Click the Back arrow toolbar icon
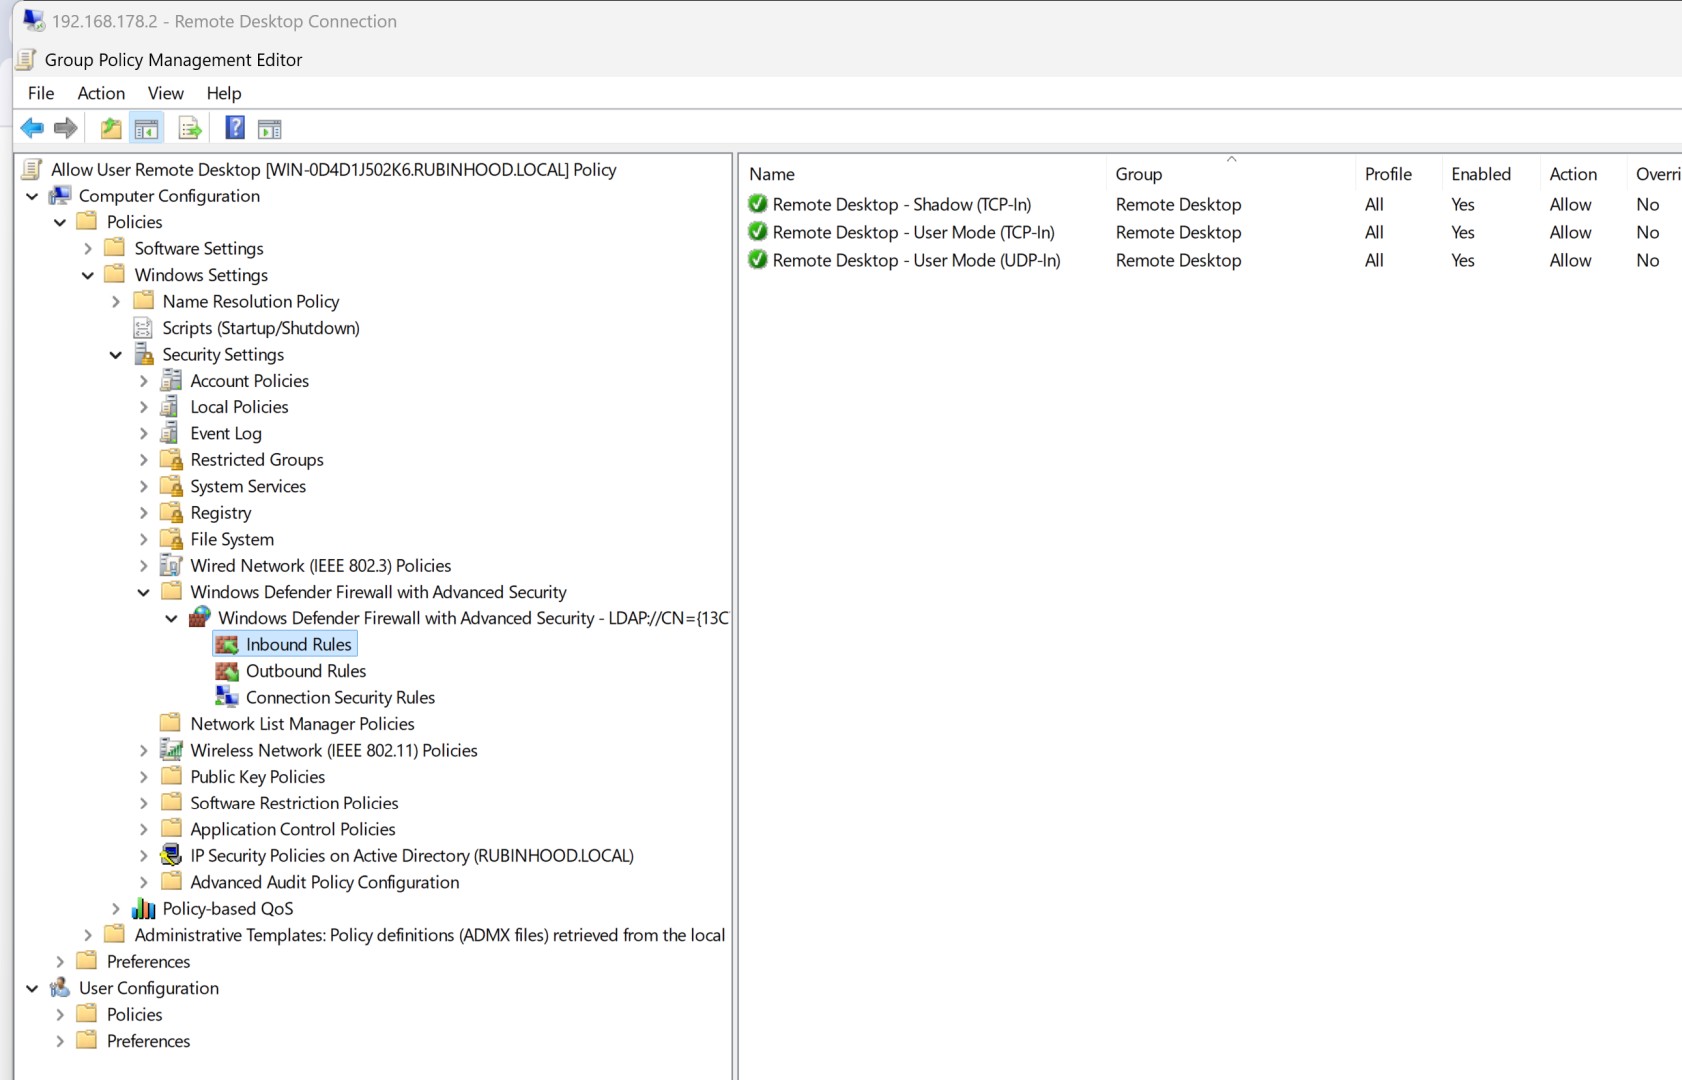1682x1080 pixels. coord(32,128)
